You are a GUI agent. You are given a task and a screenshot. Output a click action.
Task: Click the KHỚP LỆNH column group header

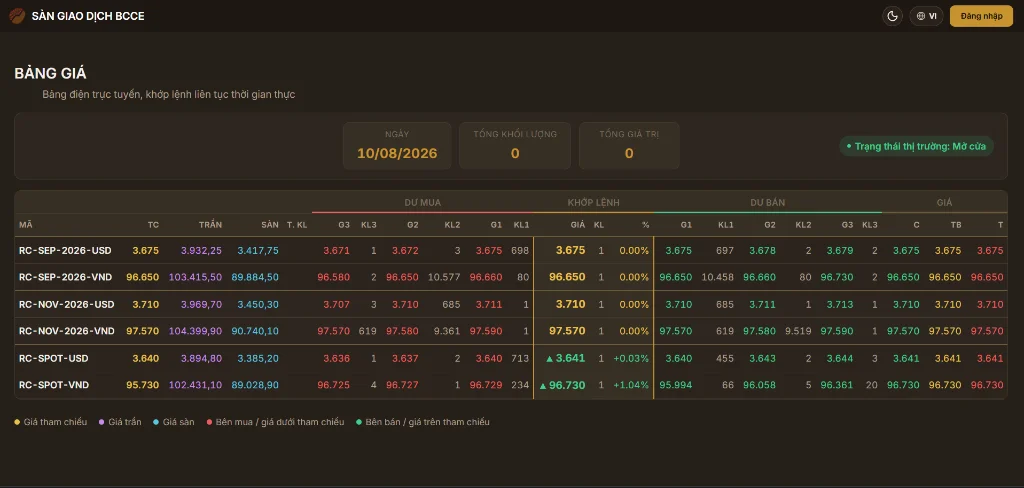593,203
